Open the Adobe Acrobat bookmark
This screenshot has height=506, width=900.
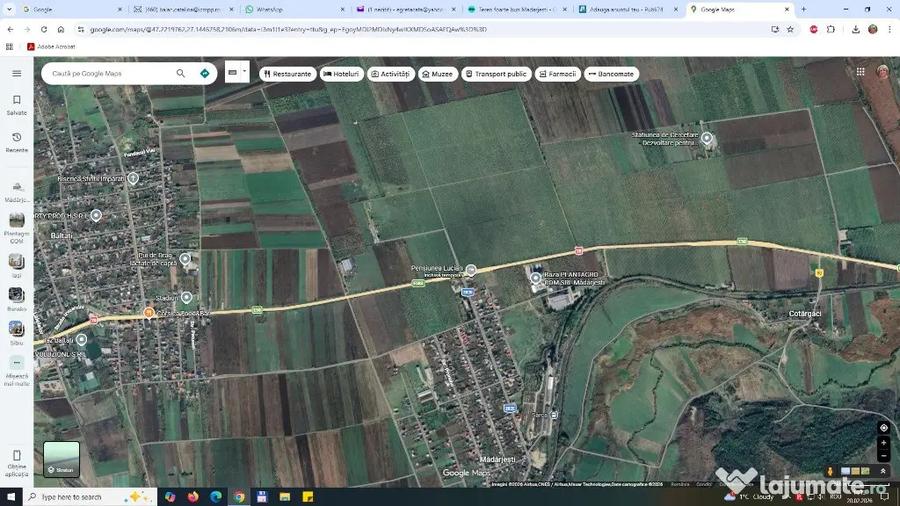[x=51, y=46]
